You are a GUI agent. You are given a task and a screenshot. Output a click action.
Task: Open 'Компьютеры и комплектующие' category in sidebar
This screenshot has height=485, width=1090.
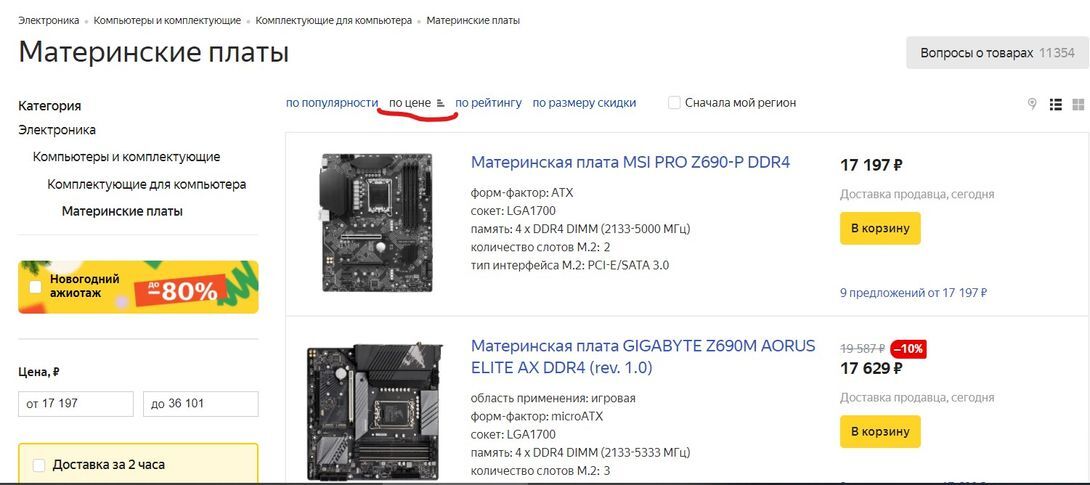127,157
